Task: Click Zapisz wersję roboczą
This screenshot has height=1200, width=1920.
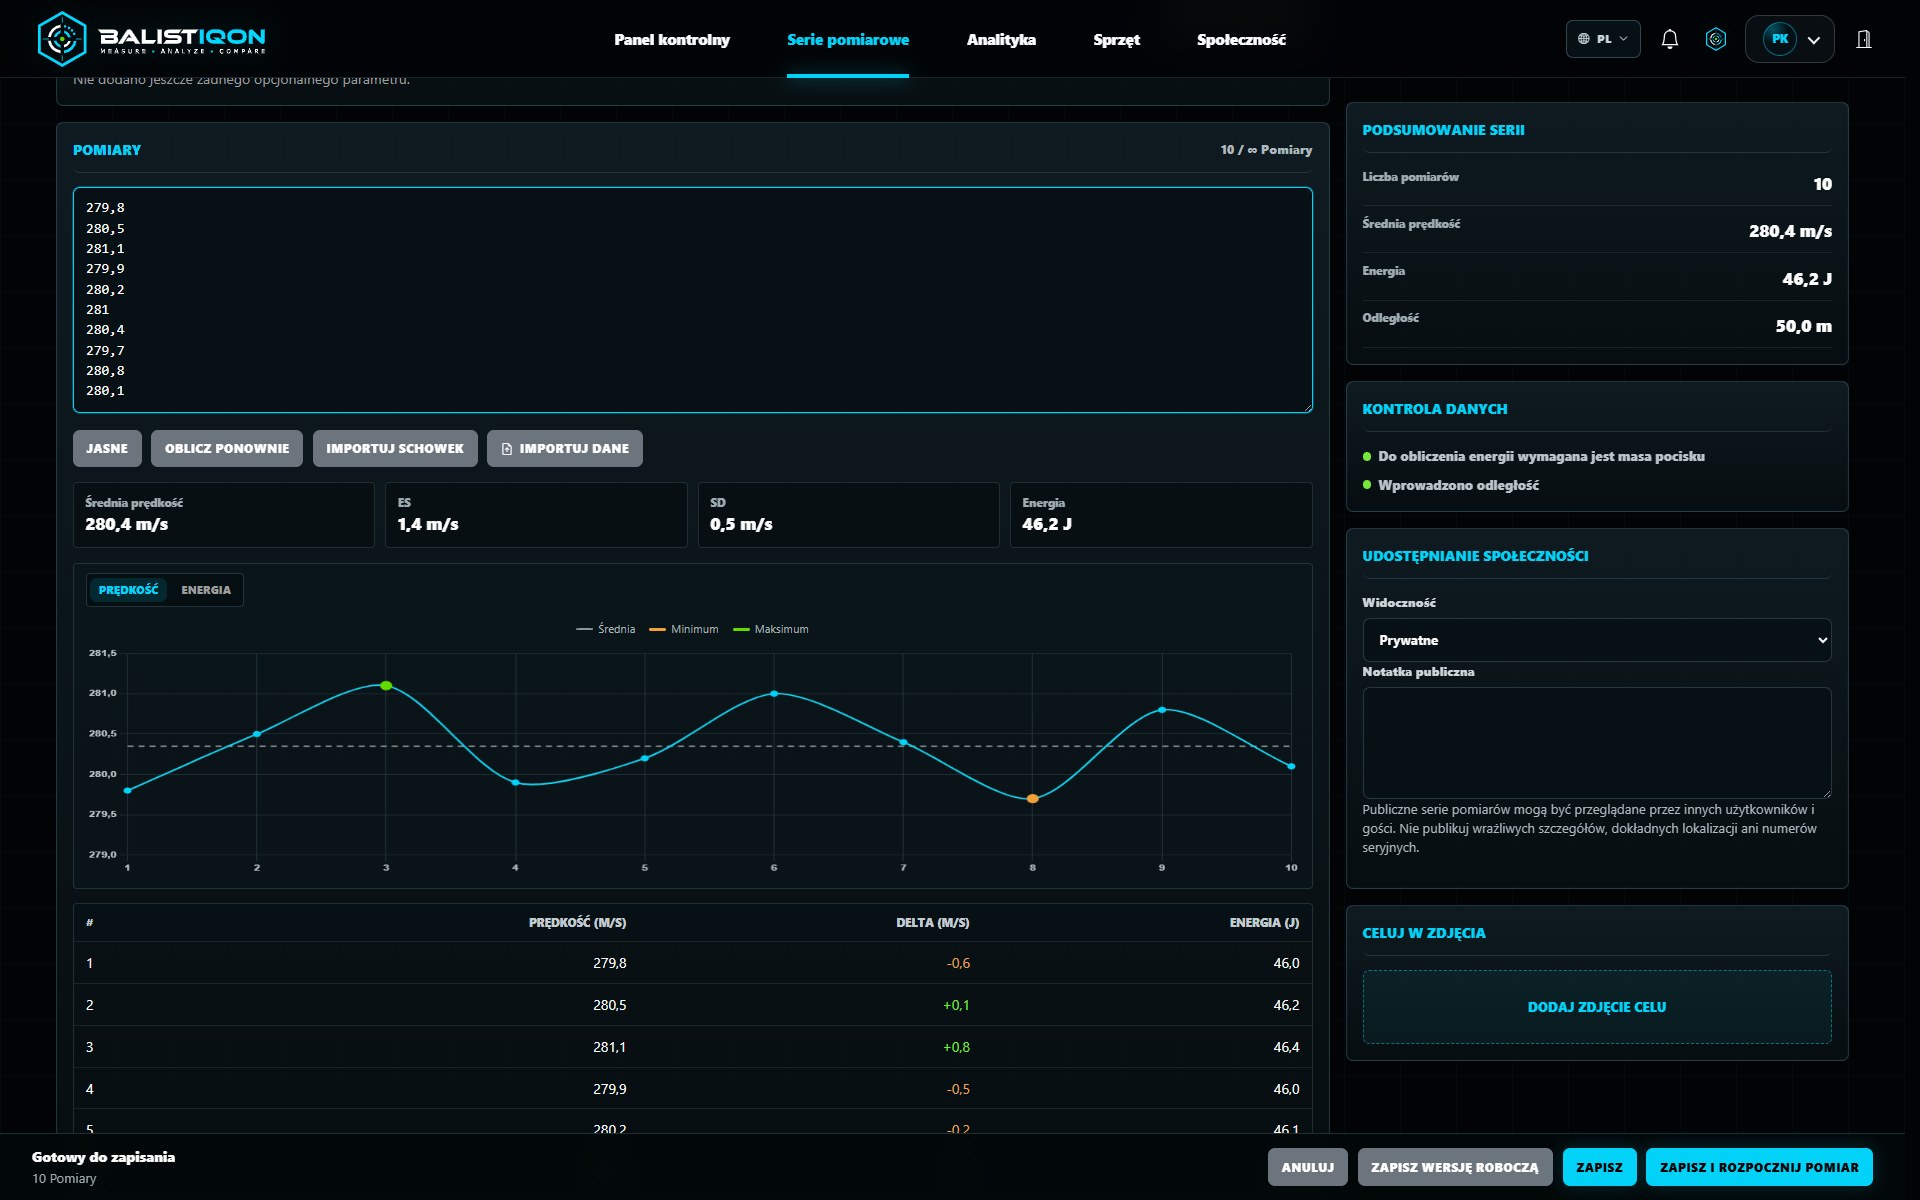Action: (1455, 1167)
